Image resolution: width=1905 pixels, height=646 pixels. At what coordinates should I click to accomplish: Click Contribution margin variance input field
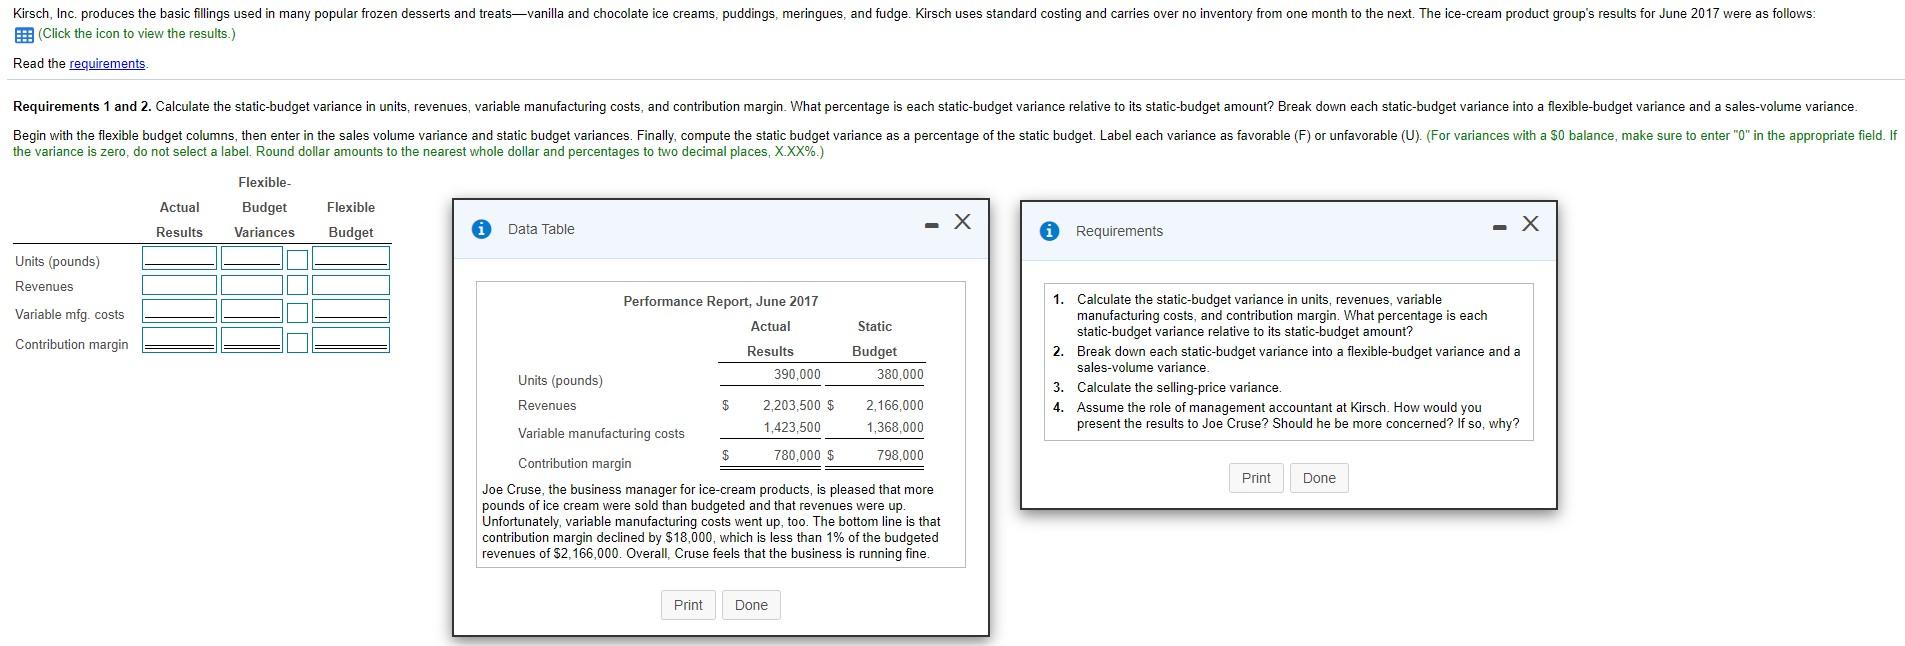(x=252, y=340)
